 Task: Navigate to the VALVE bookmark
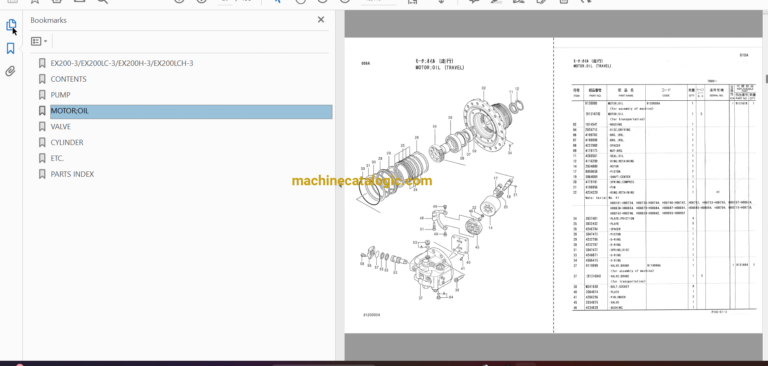(61, 126)
